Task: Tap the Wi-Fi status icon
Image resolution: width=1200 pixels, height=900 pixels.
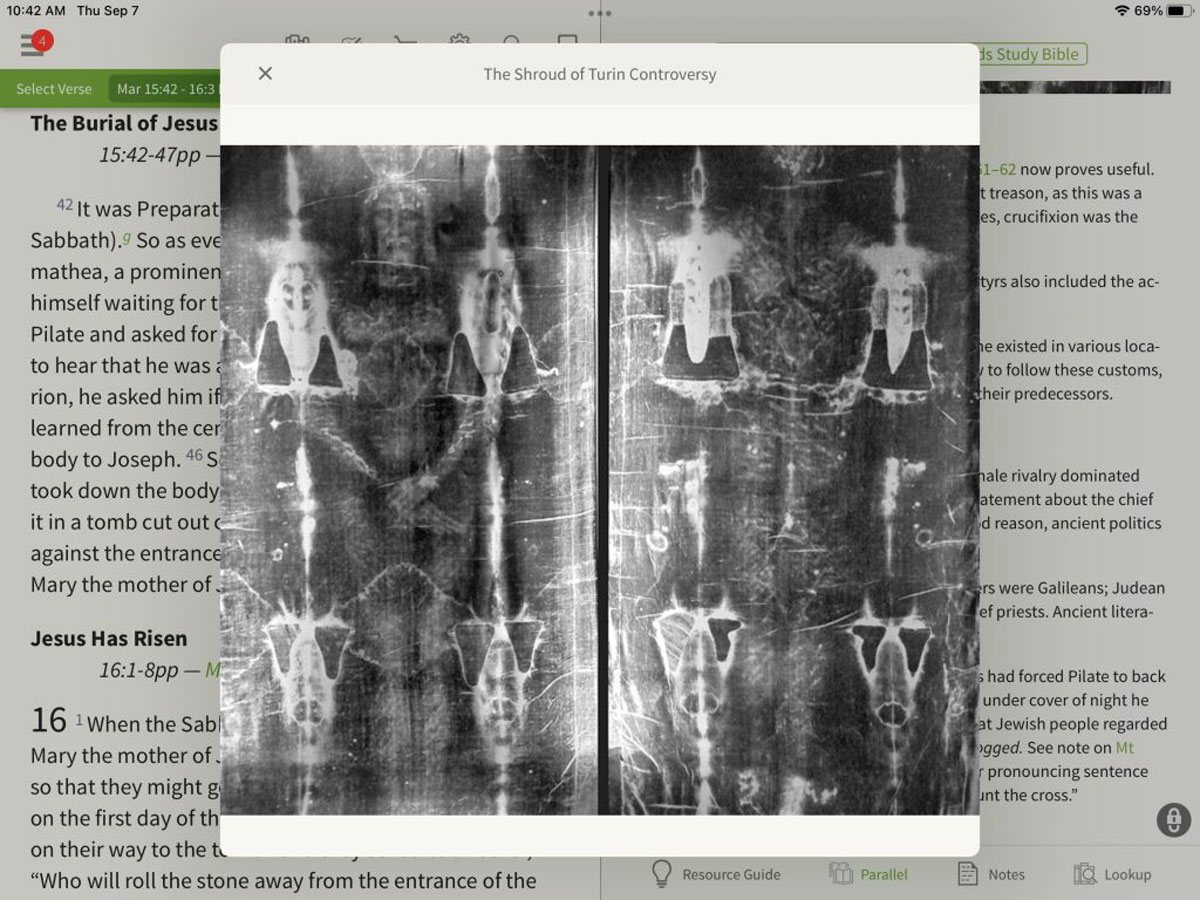Action: click(x=1122, y=11)
